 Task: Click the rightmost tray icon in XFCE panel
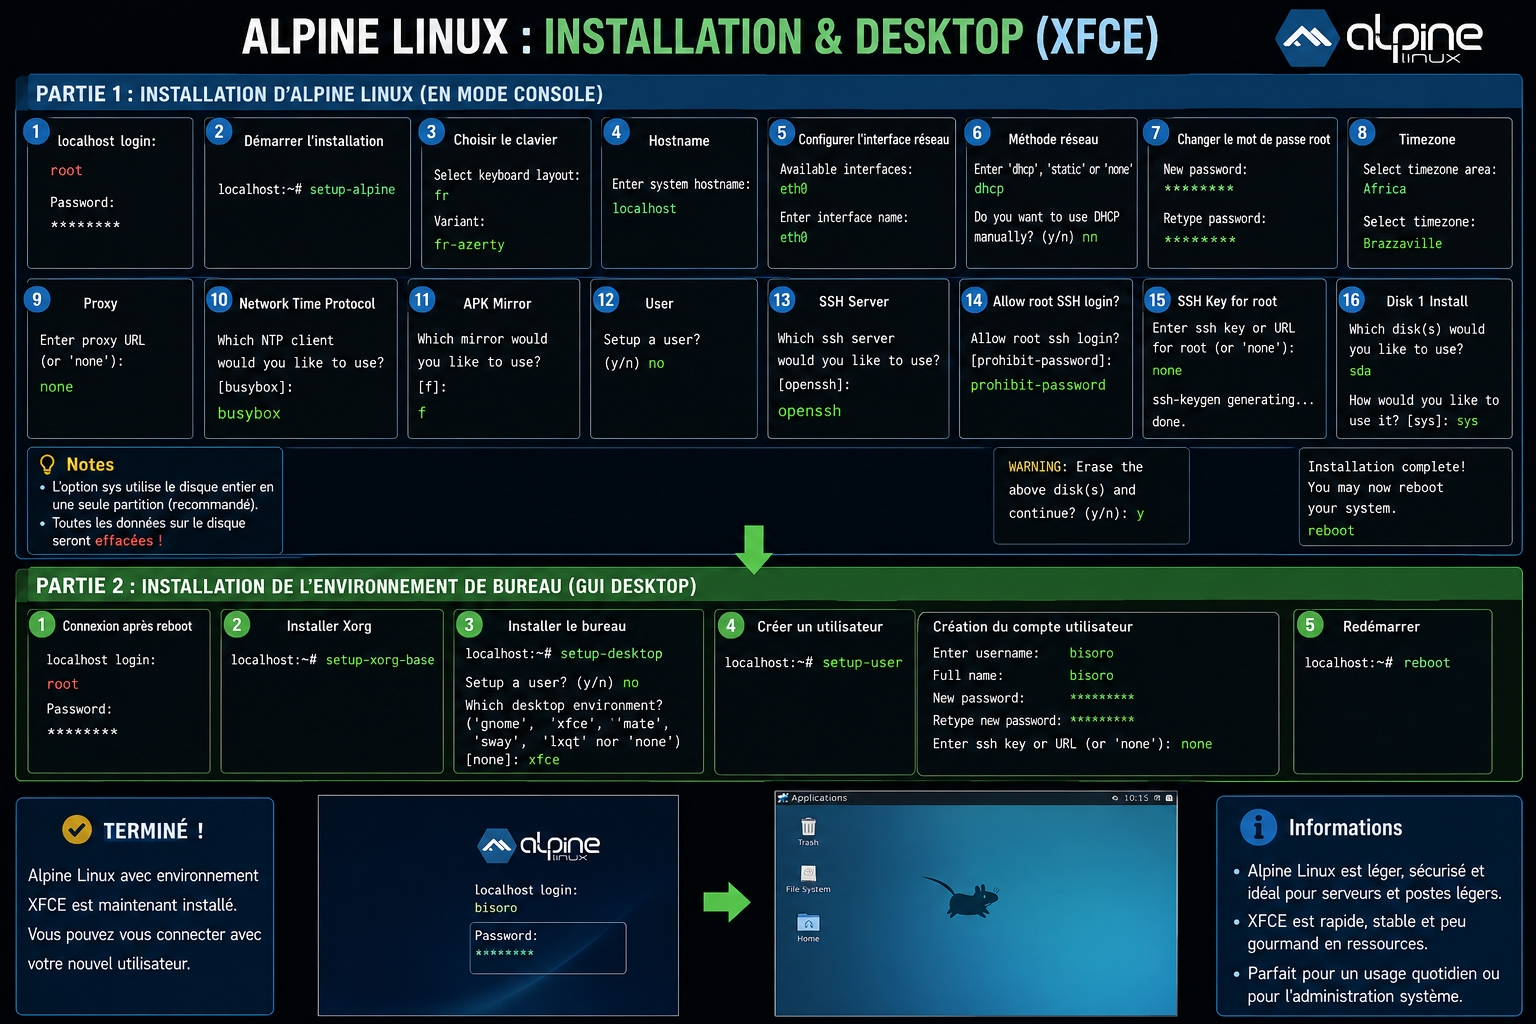1169,798
